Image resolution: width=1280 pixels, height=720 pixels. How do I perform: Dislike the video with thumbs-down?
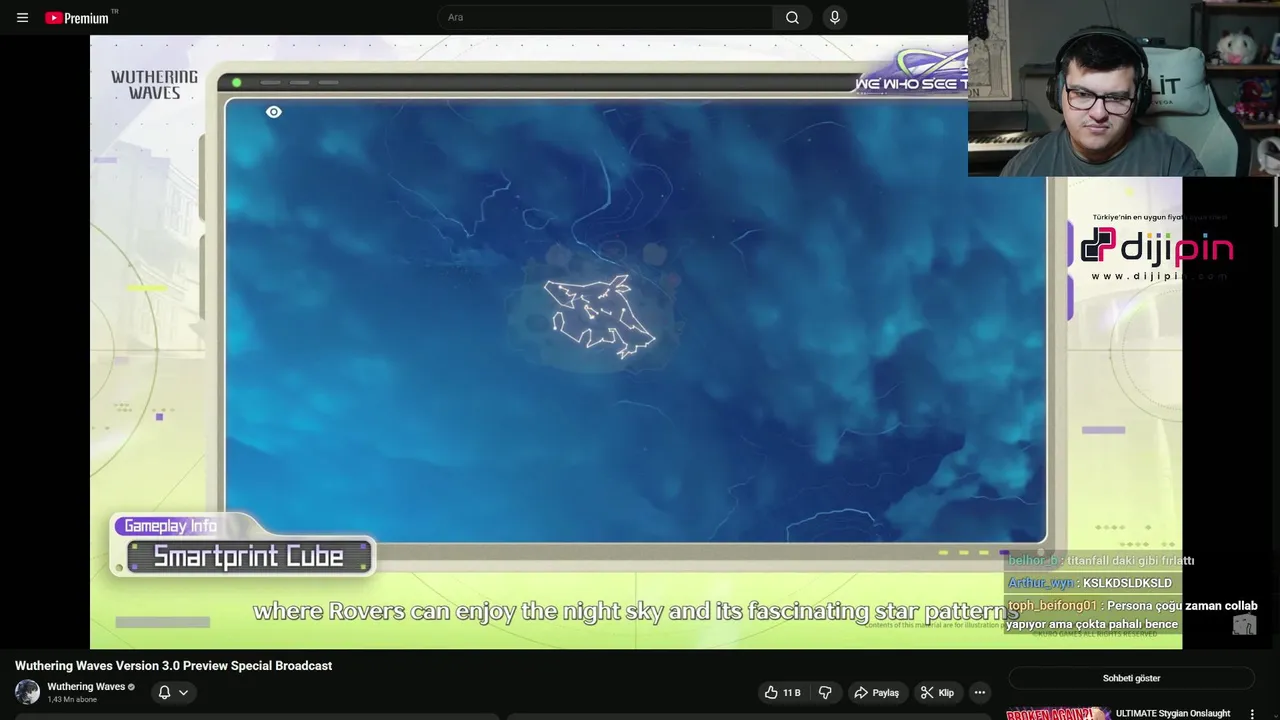click(x=825, y=692)
